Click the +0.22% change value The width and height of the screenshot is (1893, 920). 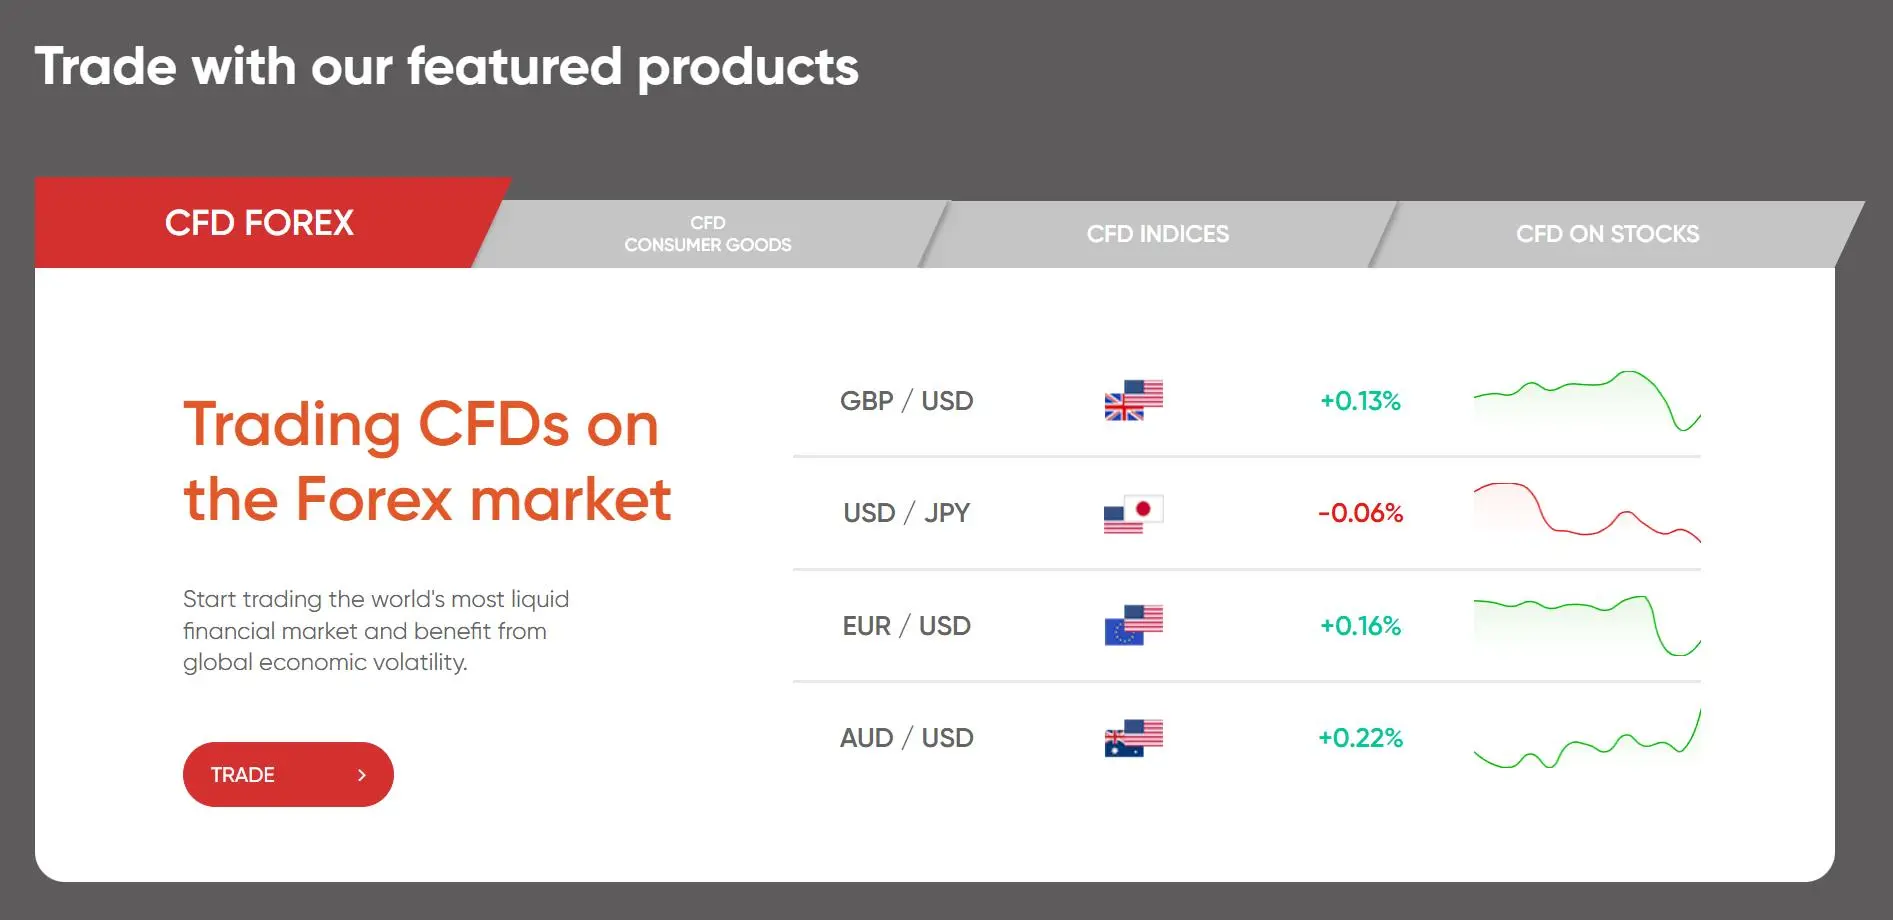(1360, 738)
